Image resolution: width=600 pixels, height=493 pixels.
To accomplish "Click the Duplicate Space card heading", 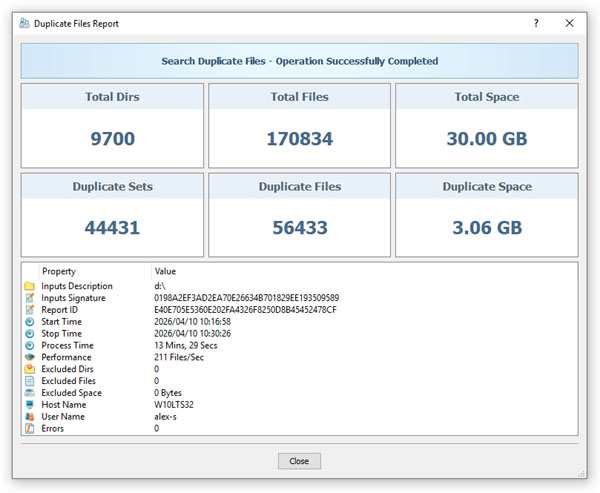I will click(487, 186).
